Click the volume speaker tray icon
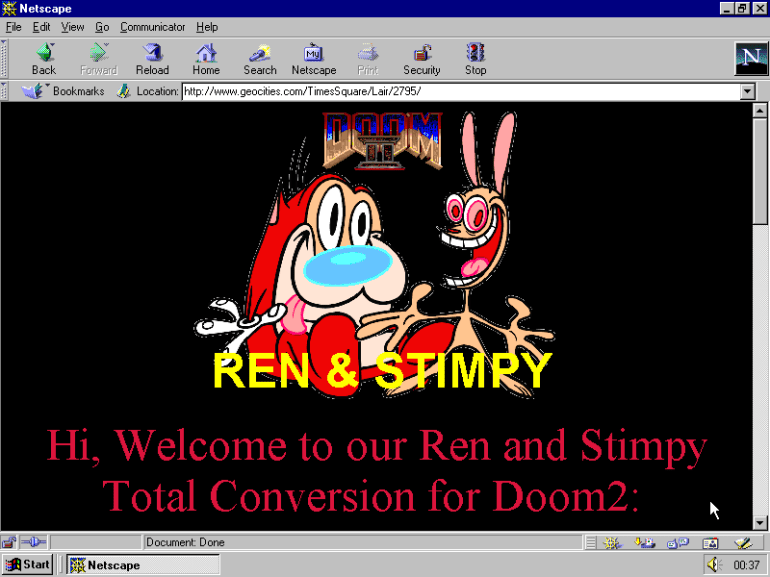 click(714, 565)
